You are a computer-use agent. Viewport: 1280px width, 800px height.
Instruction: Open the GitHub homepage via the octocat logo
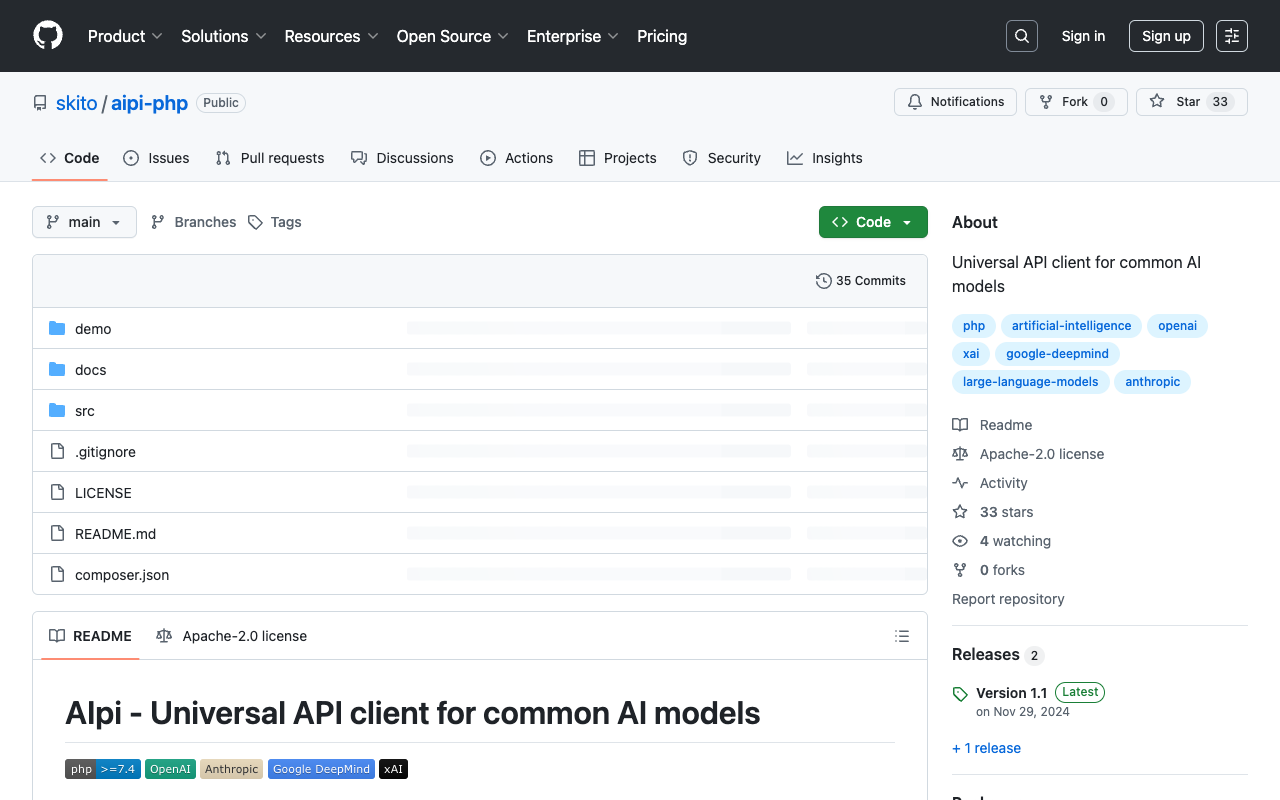[x=47, y=36]
